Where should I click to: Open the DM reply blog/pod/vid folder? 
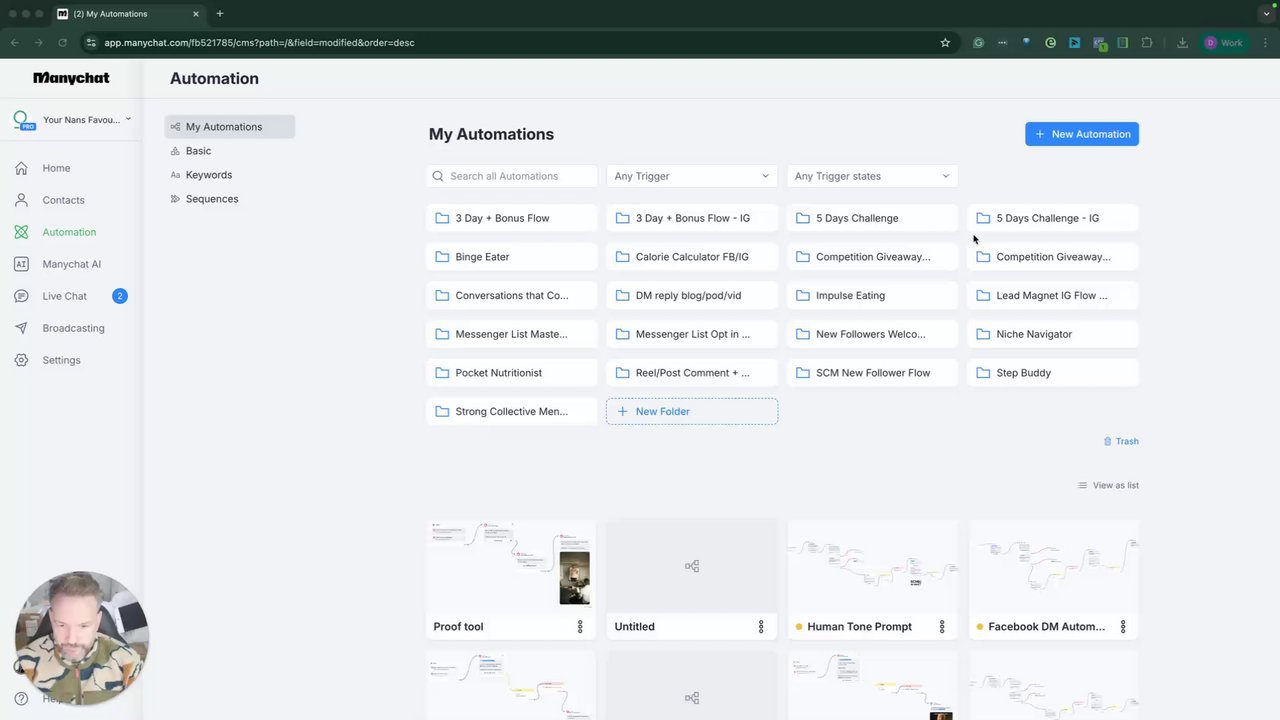(692, 296)
